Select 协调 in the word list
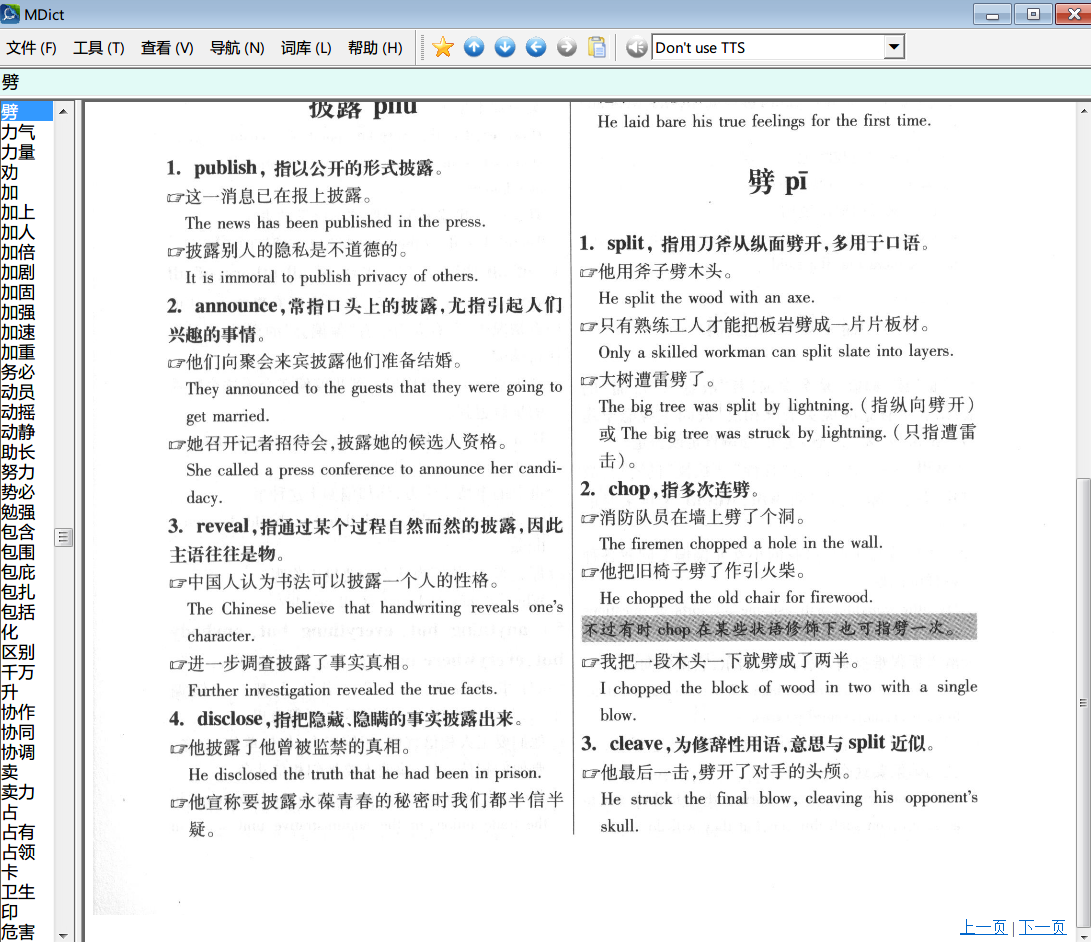 click(x=18, y=753)
